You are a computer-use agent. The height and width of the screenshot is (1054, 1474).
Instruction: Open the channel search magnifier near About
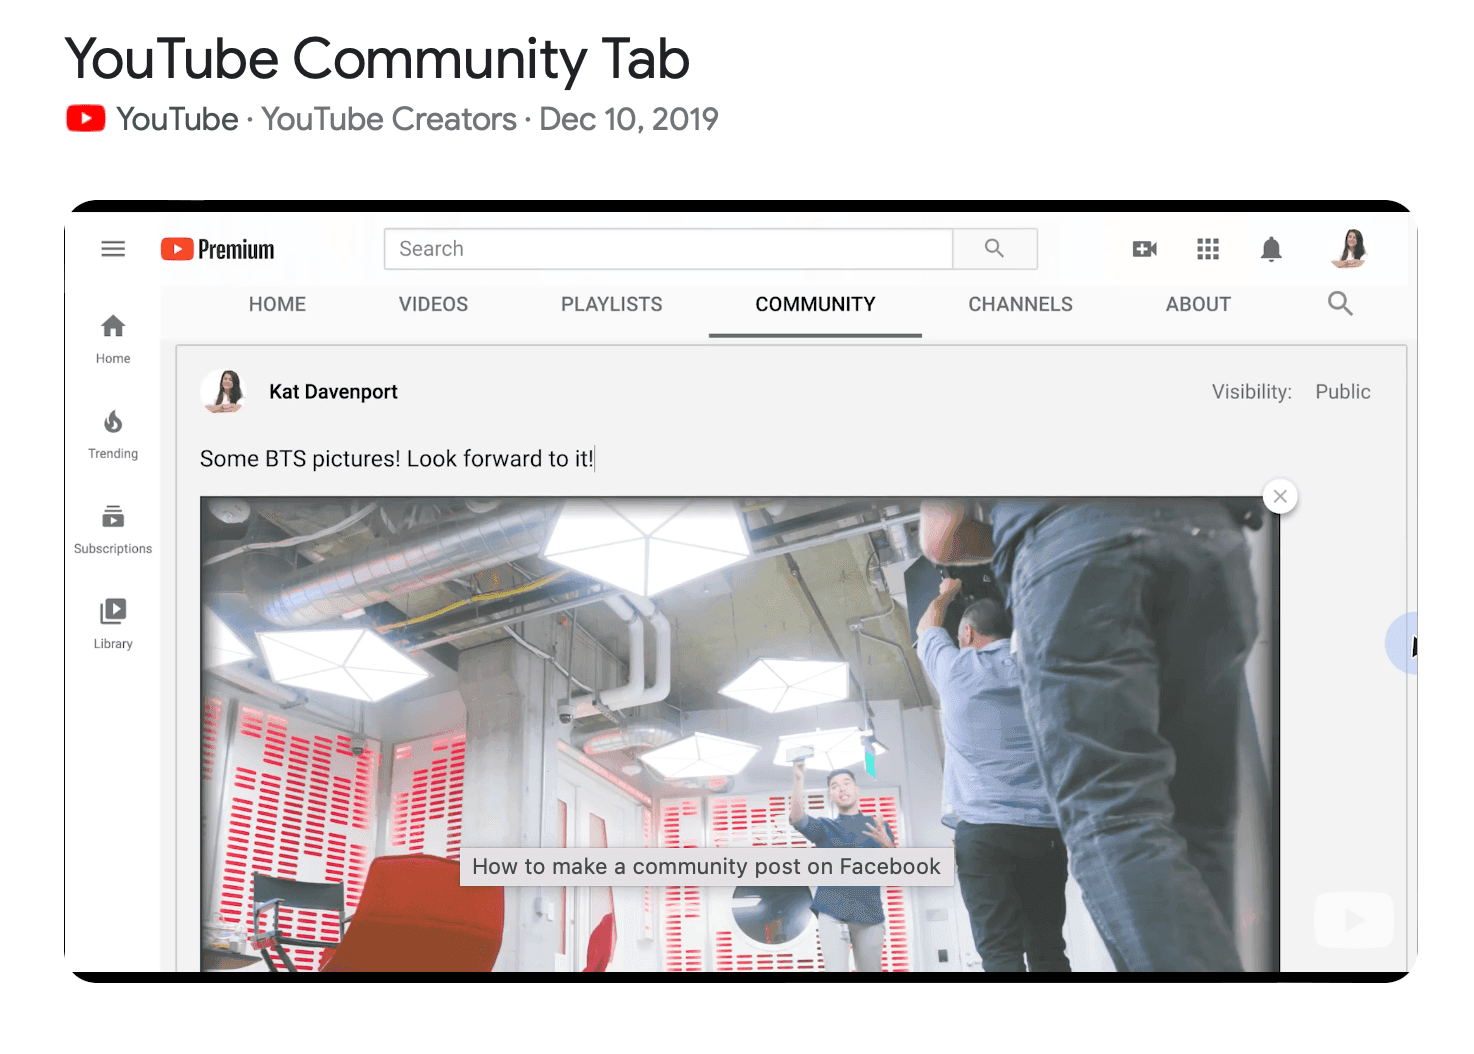coord(1340,304)
